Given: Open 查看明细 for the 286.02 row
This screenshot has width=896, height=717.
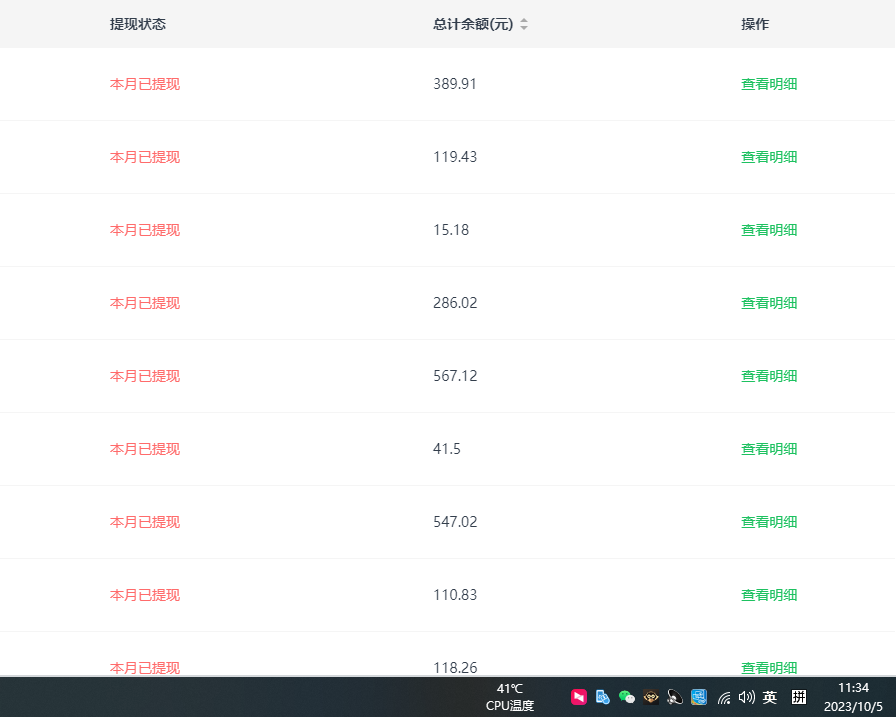Looking at the screenshot, I should 769,303.
